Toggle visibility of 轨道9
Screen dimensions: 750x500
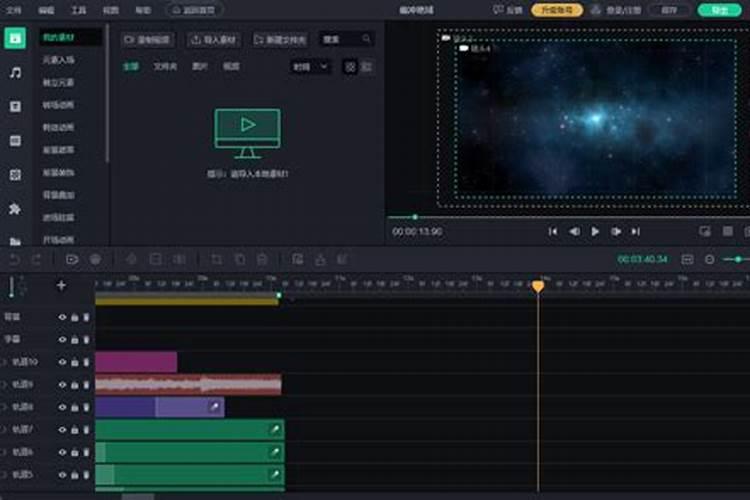click(62, 385)
